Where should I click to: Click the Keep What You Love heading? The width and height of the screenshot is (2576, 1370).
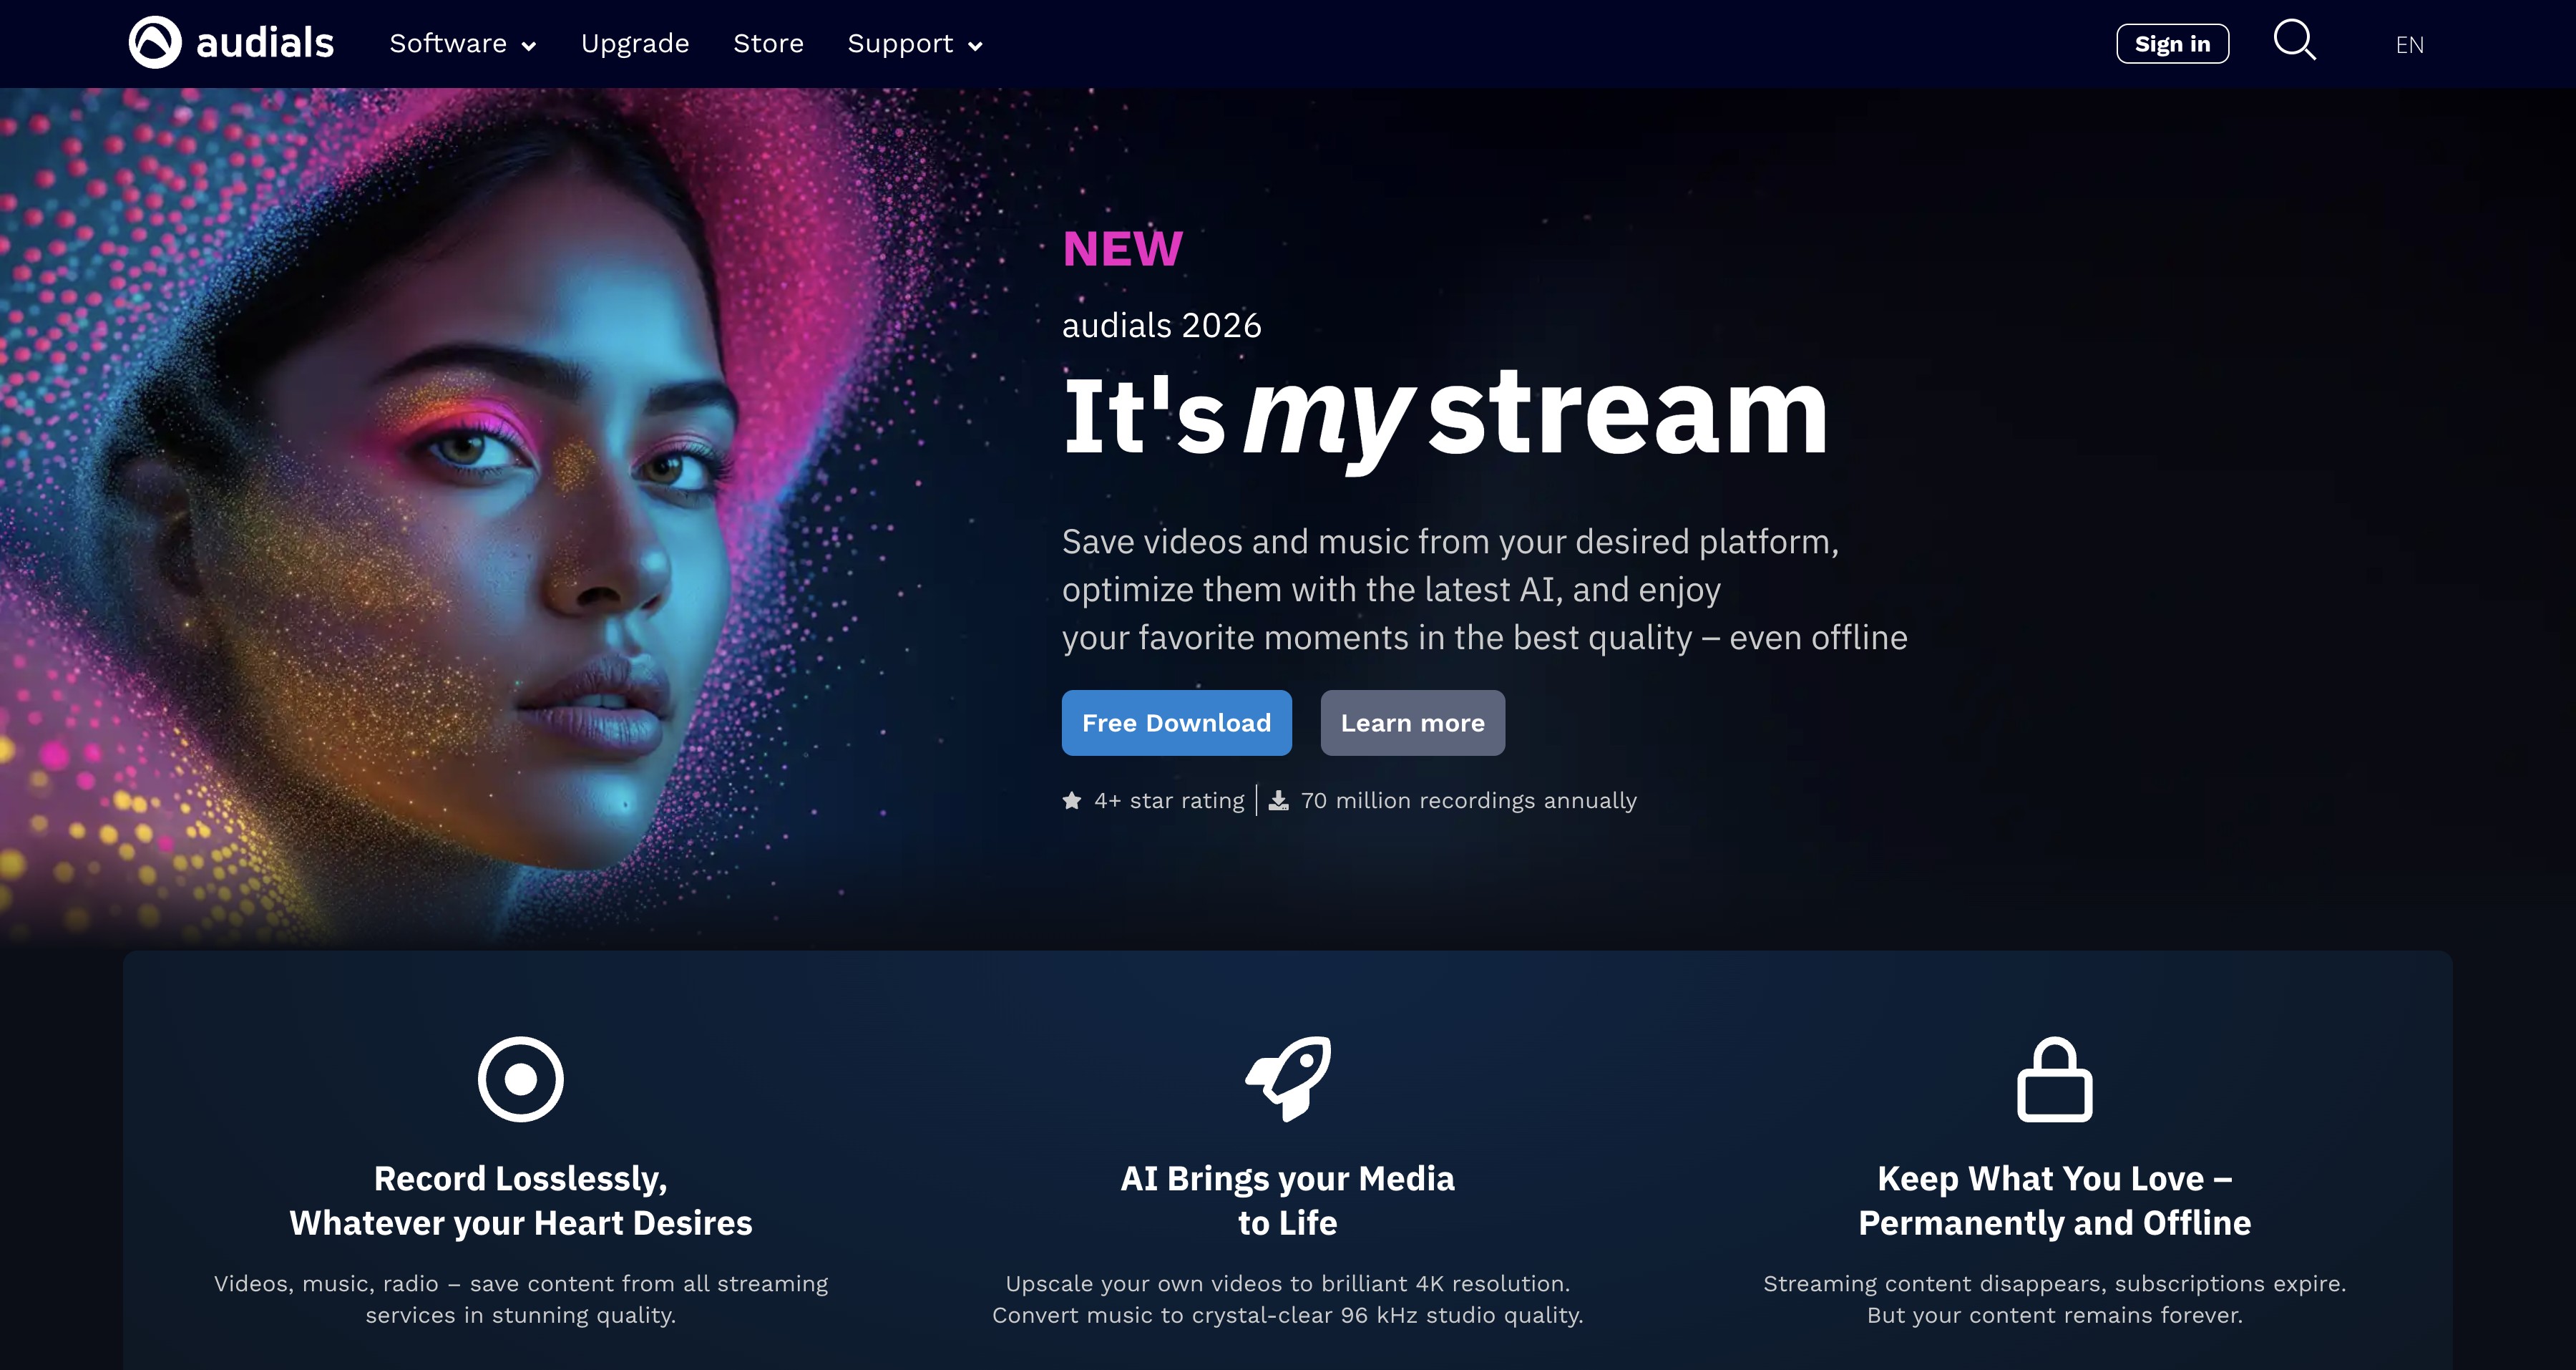click(2054, 1200)
